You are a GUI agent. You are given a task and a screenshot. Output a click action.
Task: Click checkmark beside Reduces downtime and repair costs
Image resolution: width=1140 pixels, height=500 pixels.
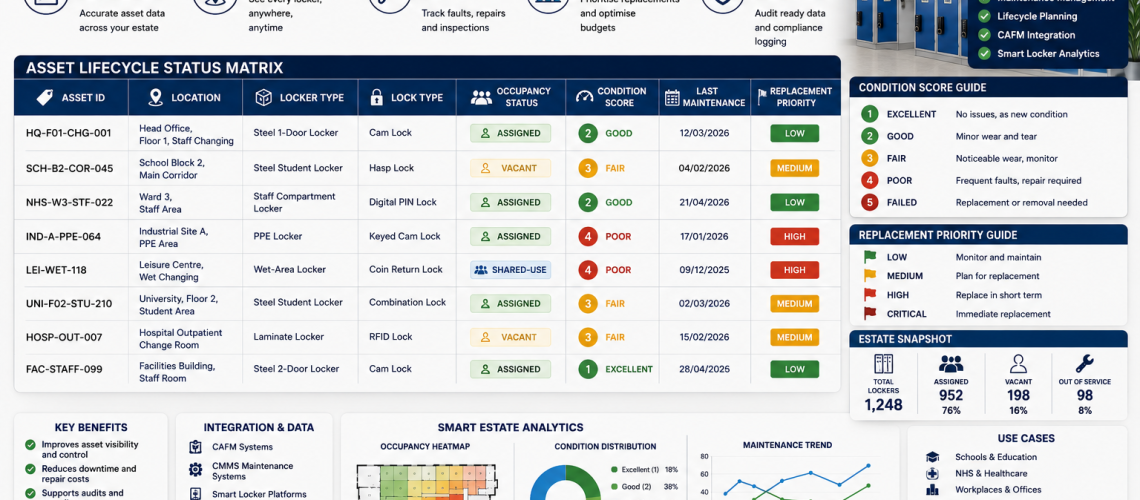30,469
